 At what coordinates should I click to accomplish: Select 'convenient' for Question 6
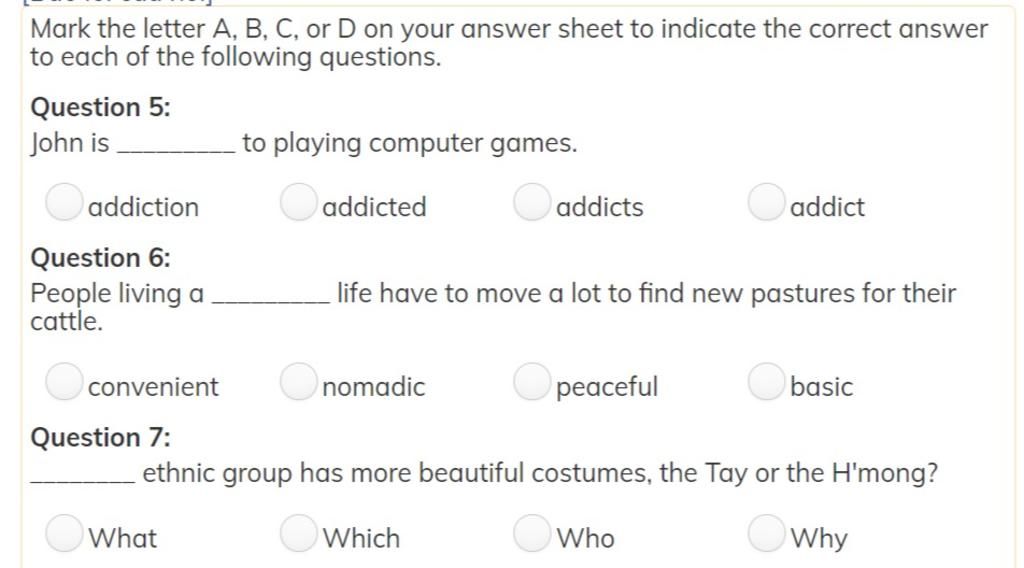tap(64, 381)
